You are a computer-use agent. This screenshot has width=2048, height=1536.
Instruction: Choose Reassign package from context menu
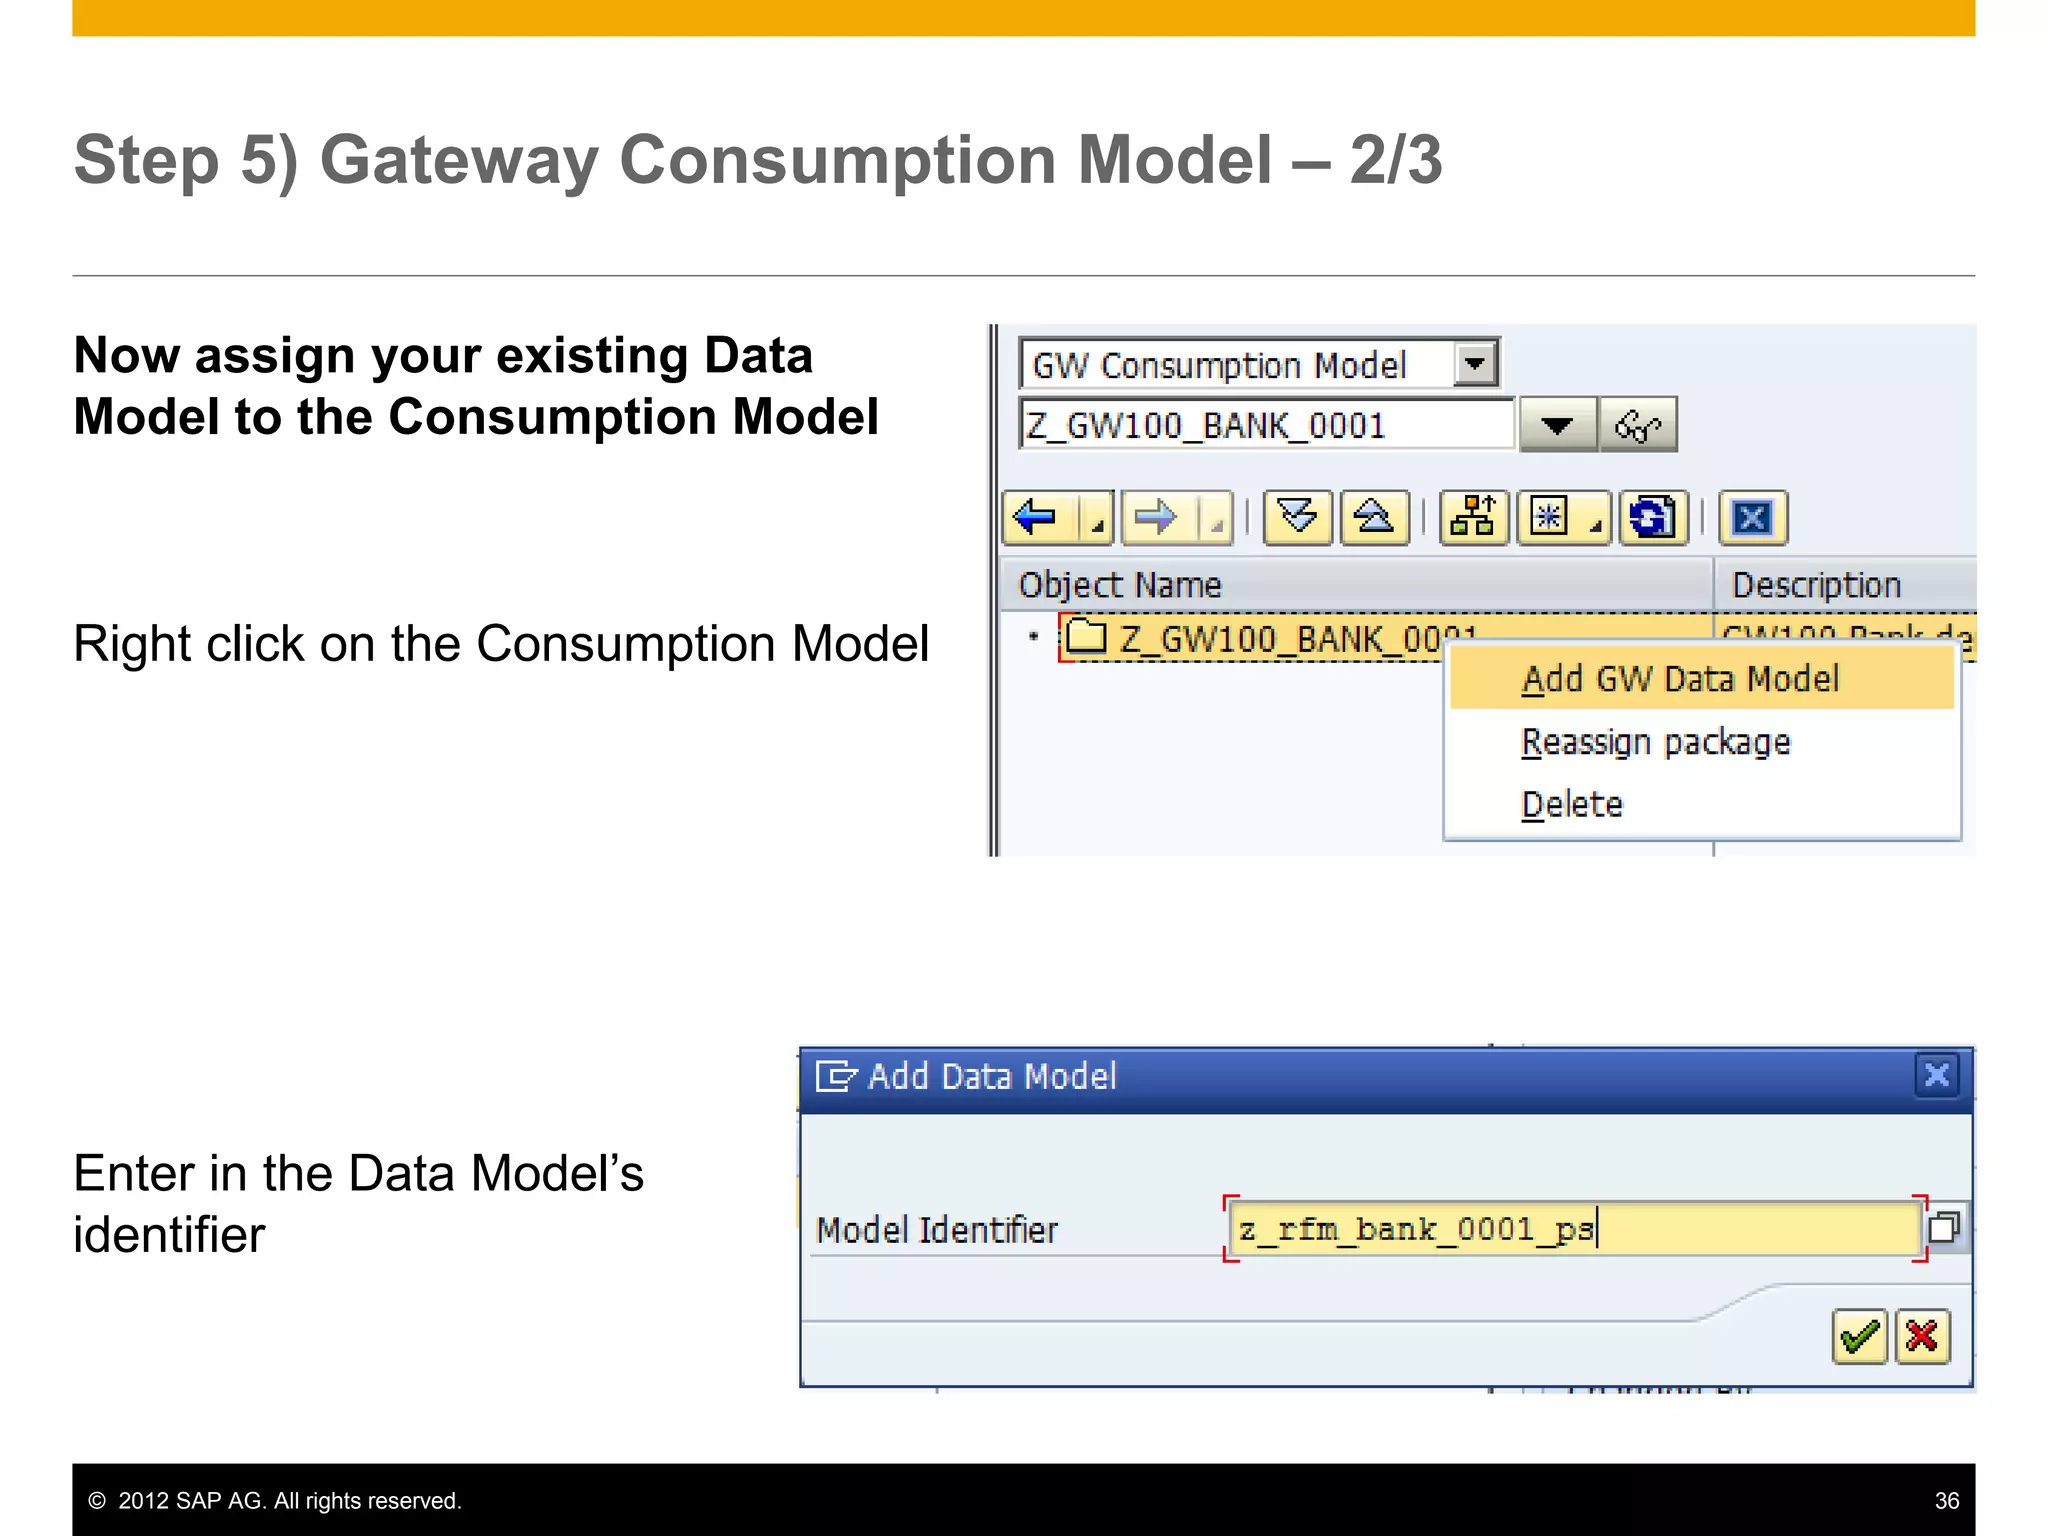click(x=1701, y=742)
